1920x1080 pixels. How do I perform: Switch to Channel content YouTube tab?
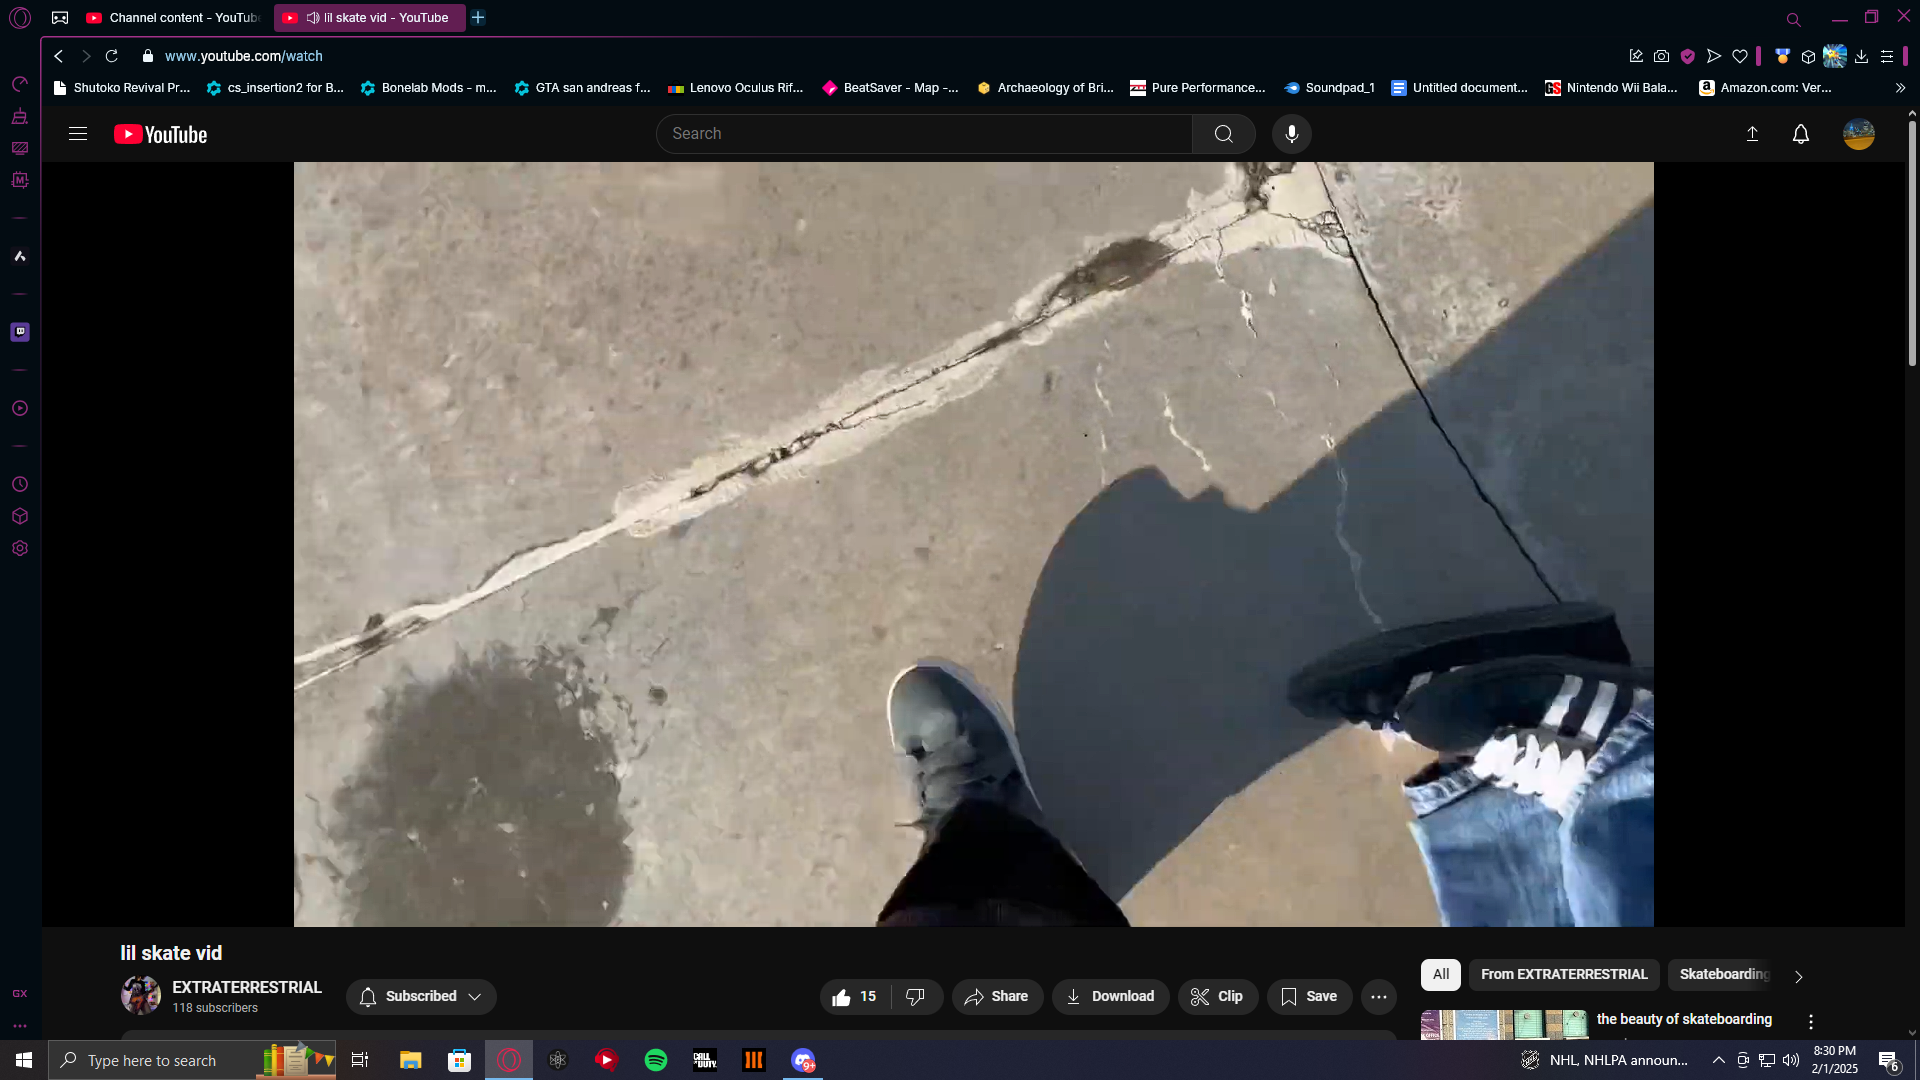pyautogui.click(x=172, y=18)
